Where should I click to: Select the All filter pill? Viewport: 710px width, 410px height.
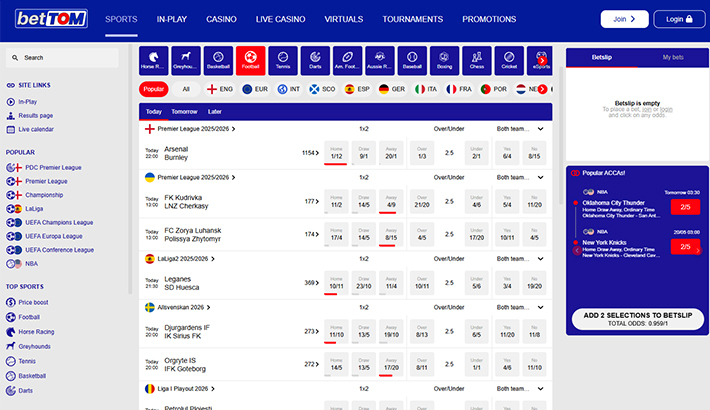click(186, 89)
